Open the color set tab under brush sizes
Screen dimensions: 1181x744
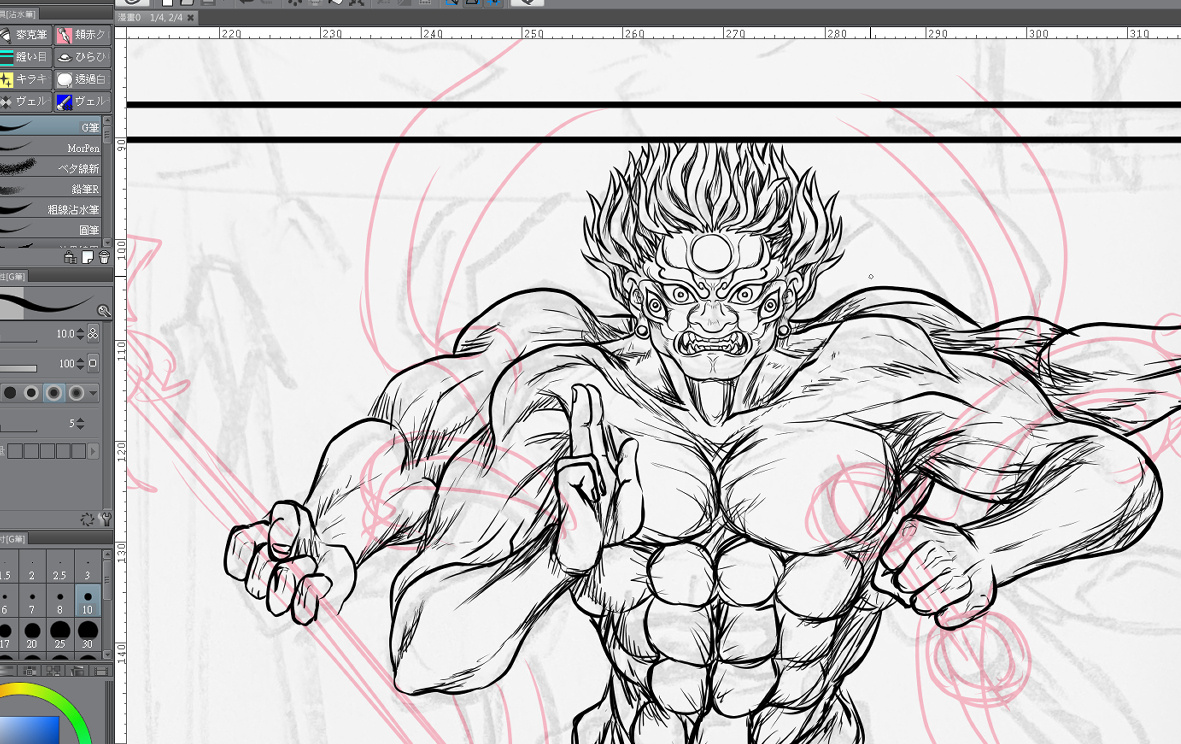29,670
